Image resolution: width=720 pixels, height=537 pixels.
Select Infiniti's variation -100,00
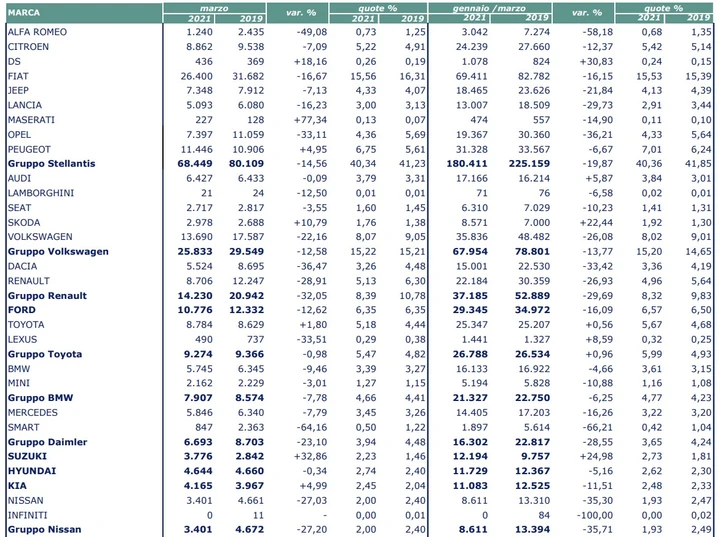click(x=595, y=515)
